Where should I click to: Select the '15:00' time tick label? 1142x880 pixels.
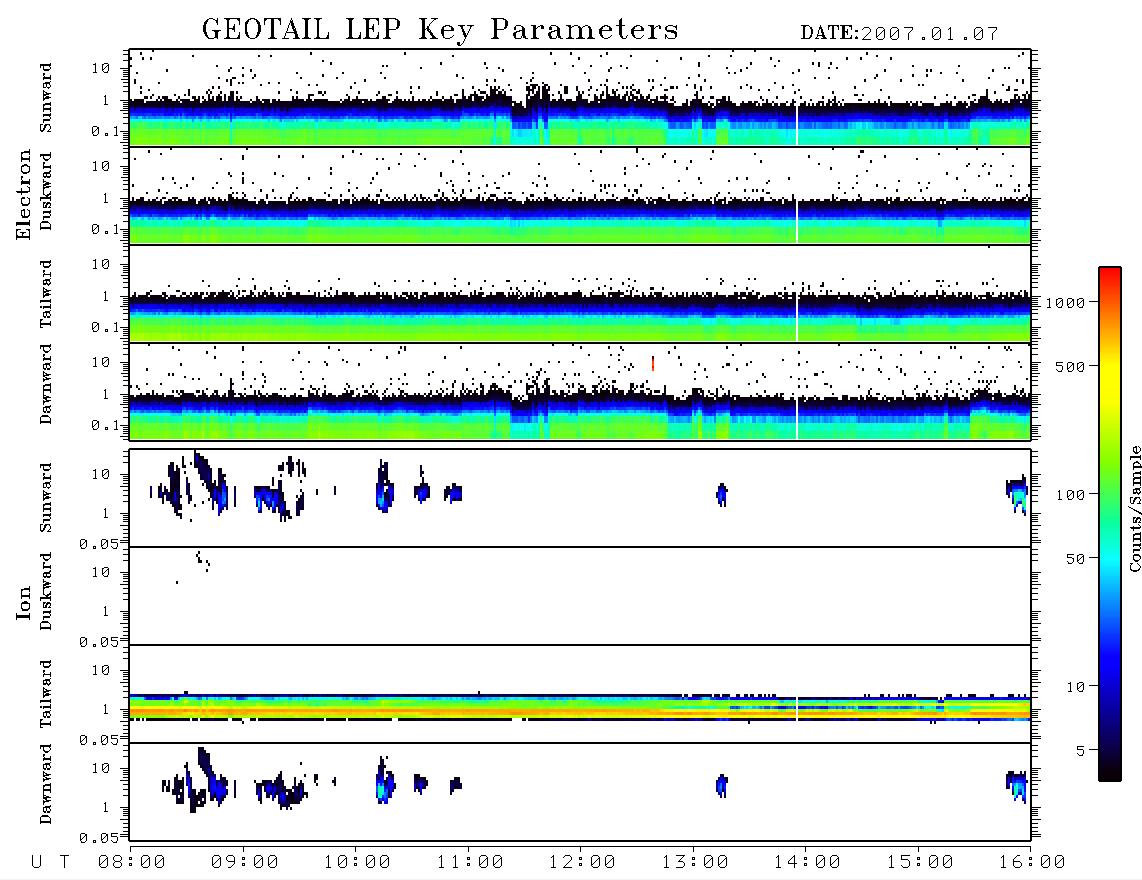(x=920, y=862)
